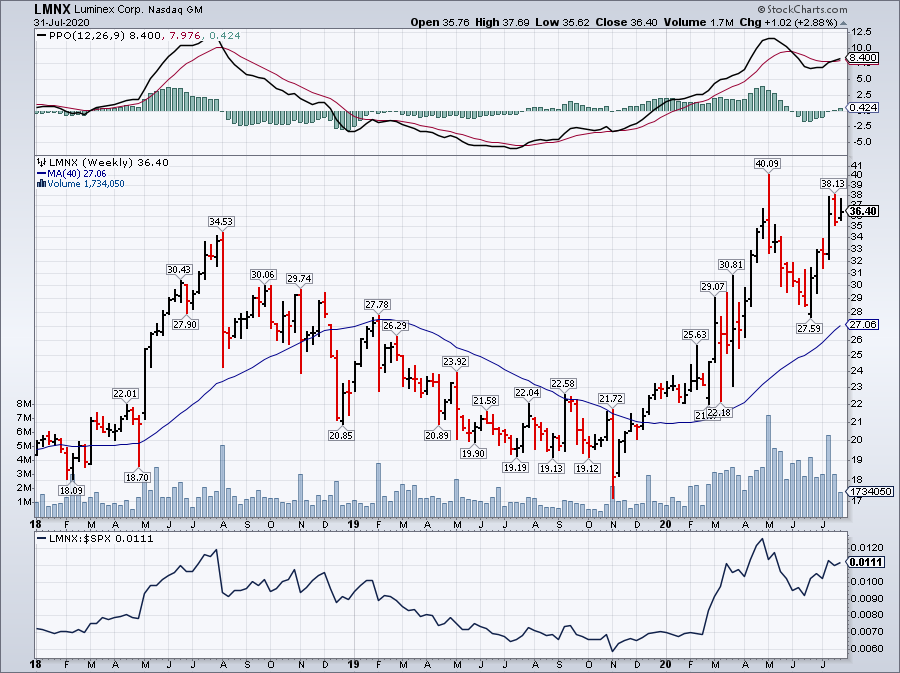Click the Chg +1.02 (+2.88%) value

click(789, 22)
